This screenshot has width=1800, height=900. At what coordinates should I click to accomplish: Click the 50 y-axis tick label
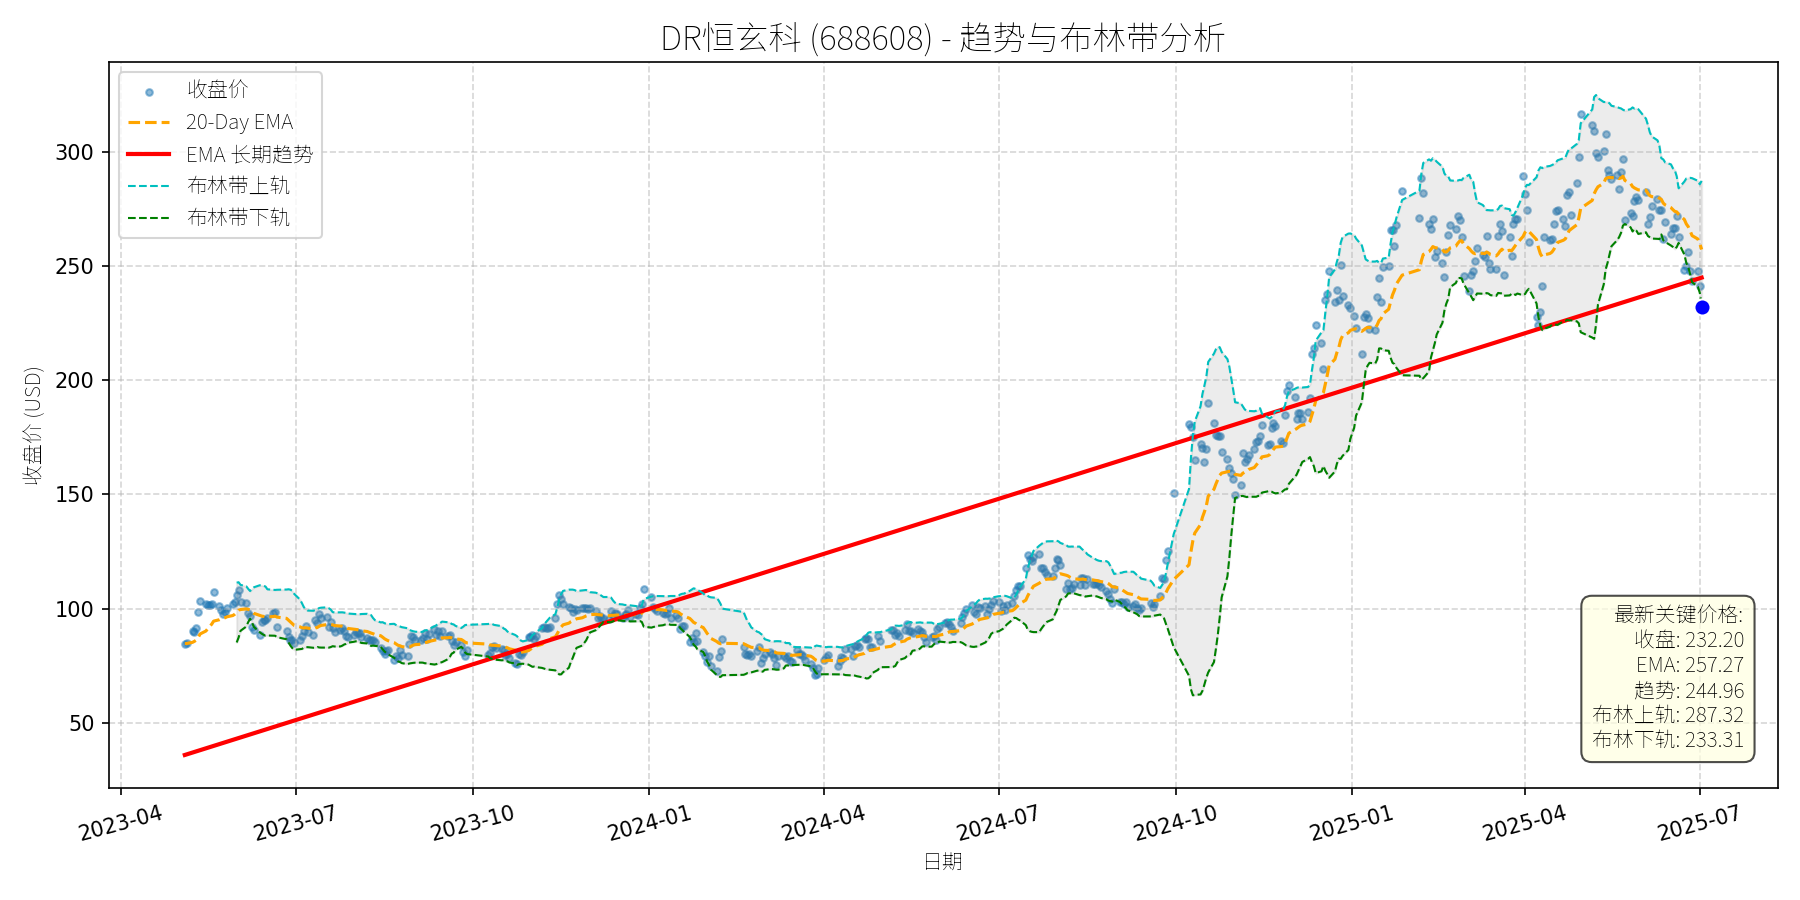(x=81, y=723)
